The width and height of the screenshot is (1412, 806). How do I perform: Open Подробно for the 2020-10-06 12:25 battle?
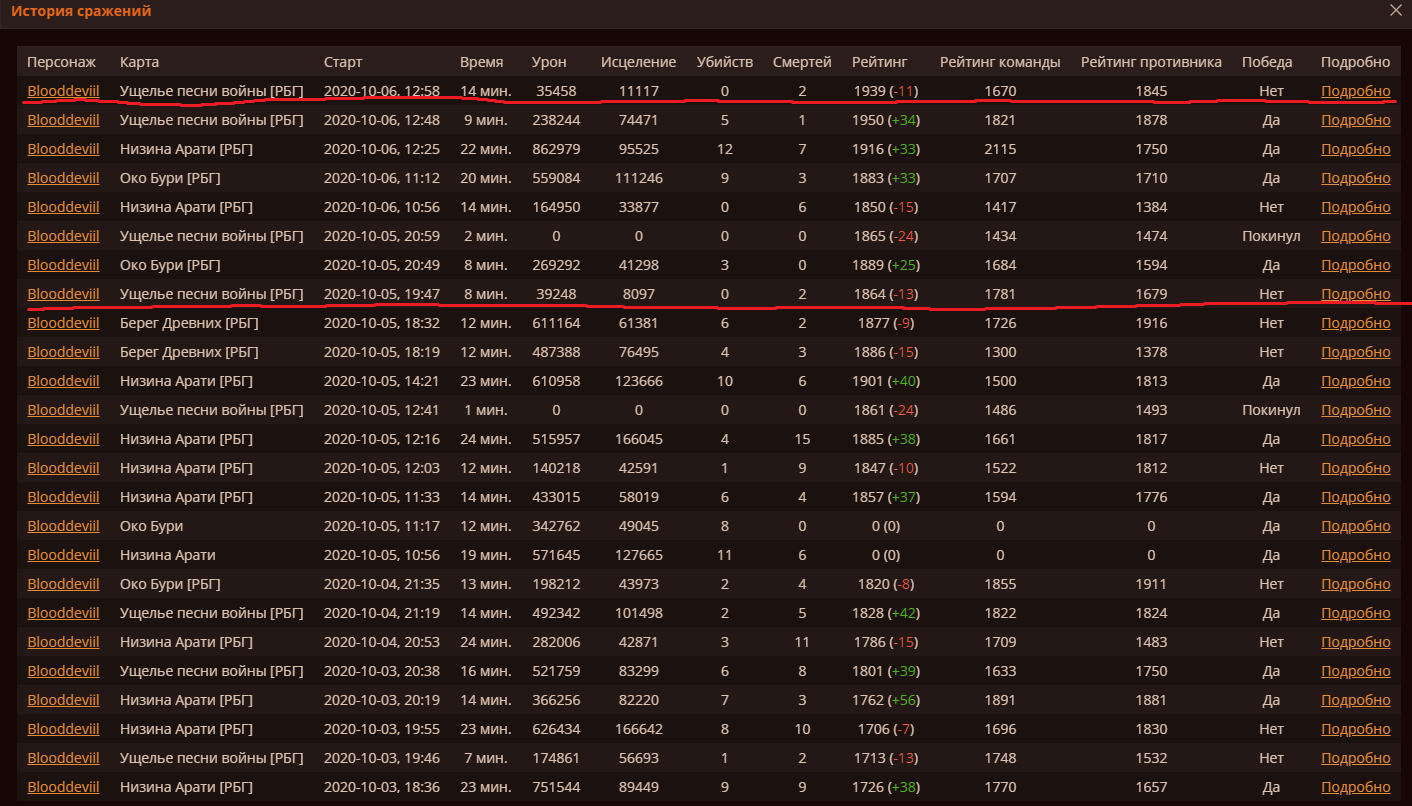(x=1355, y=149)
